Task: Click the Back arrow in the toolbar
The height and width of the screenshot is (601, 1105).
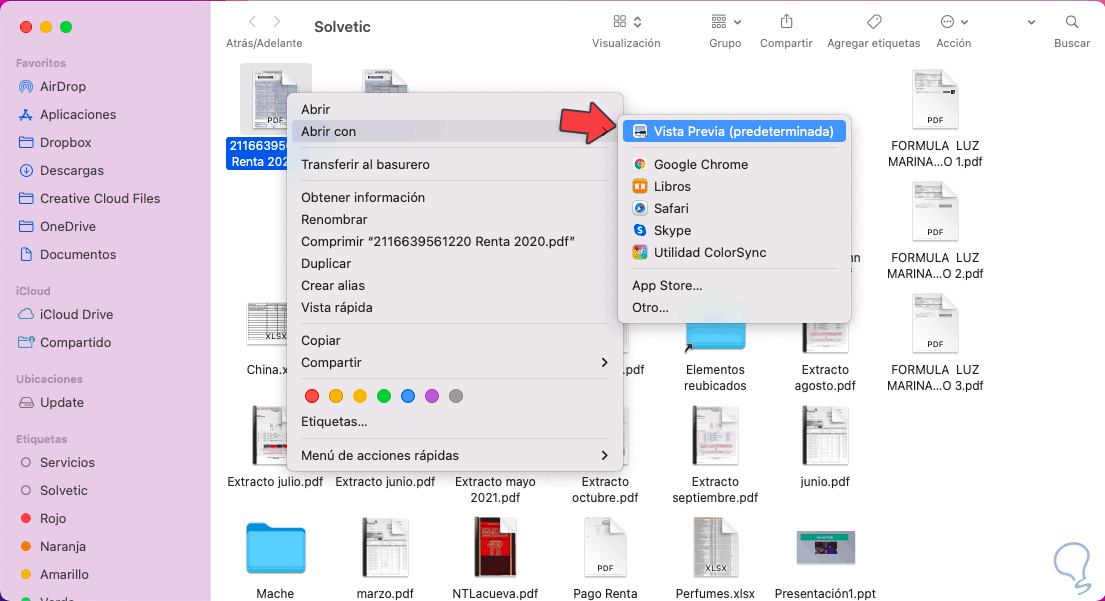Action: 252,22
